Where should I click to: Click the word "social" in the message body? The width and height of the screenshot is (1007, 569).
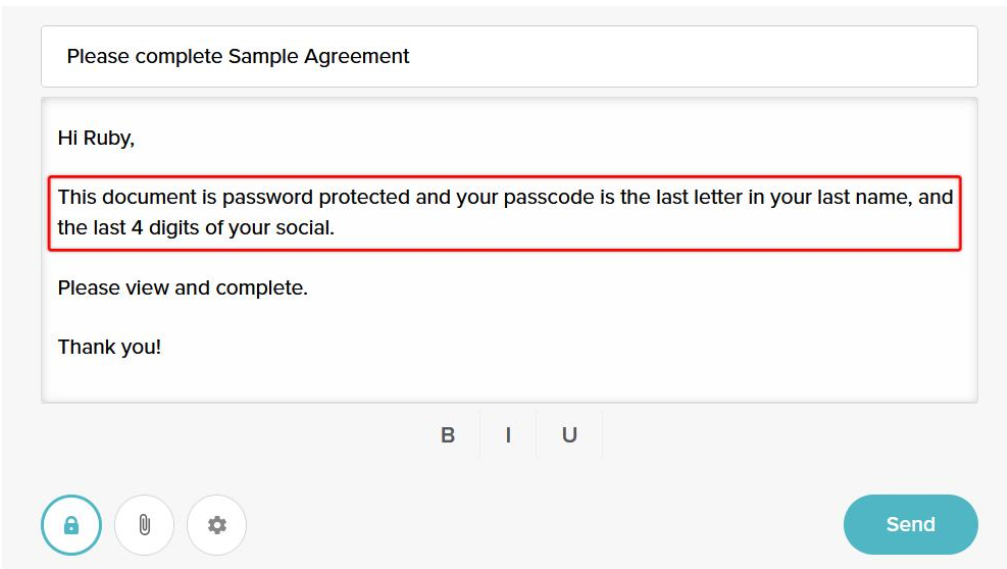pos(306,228)
